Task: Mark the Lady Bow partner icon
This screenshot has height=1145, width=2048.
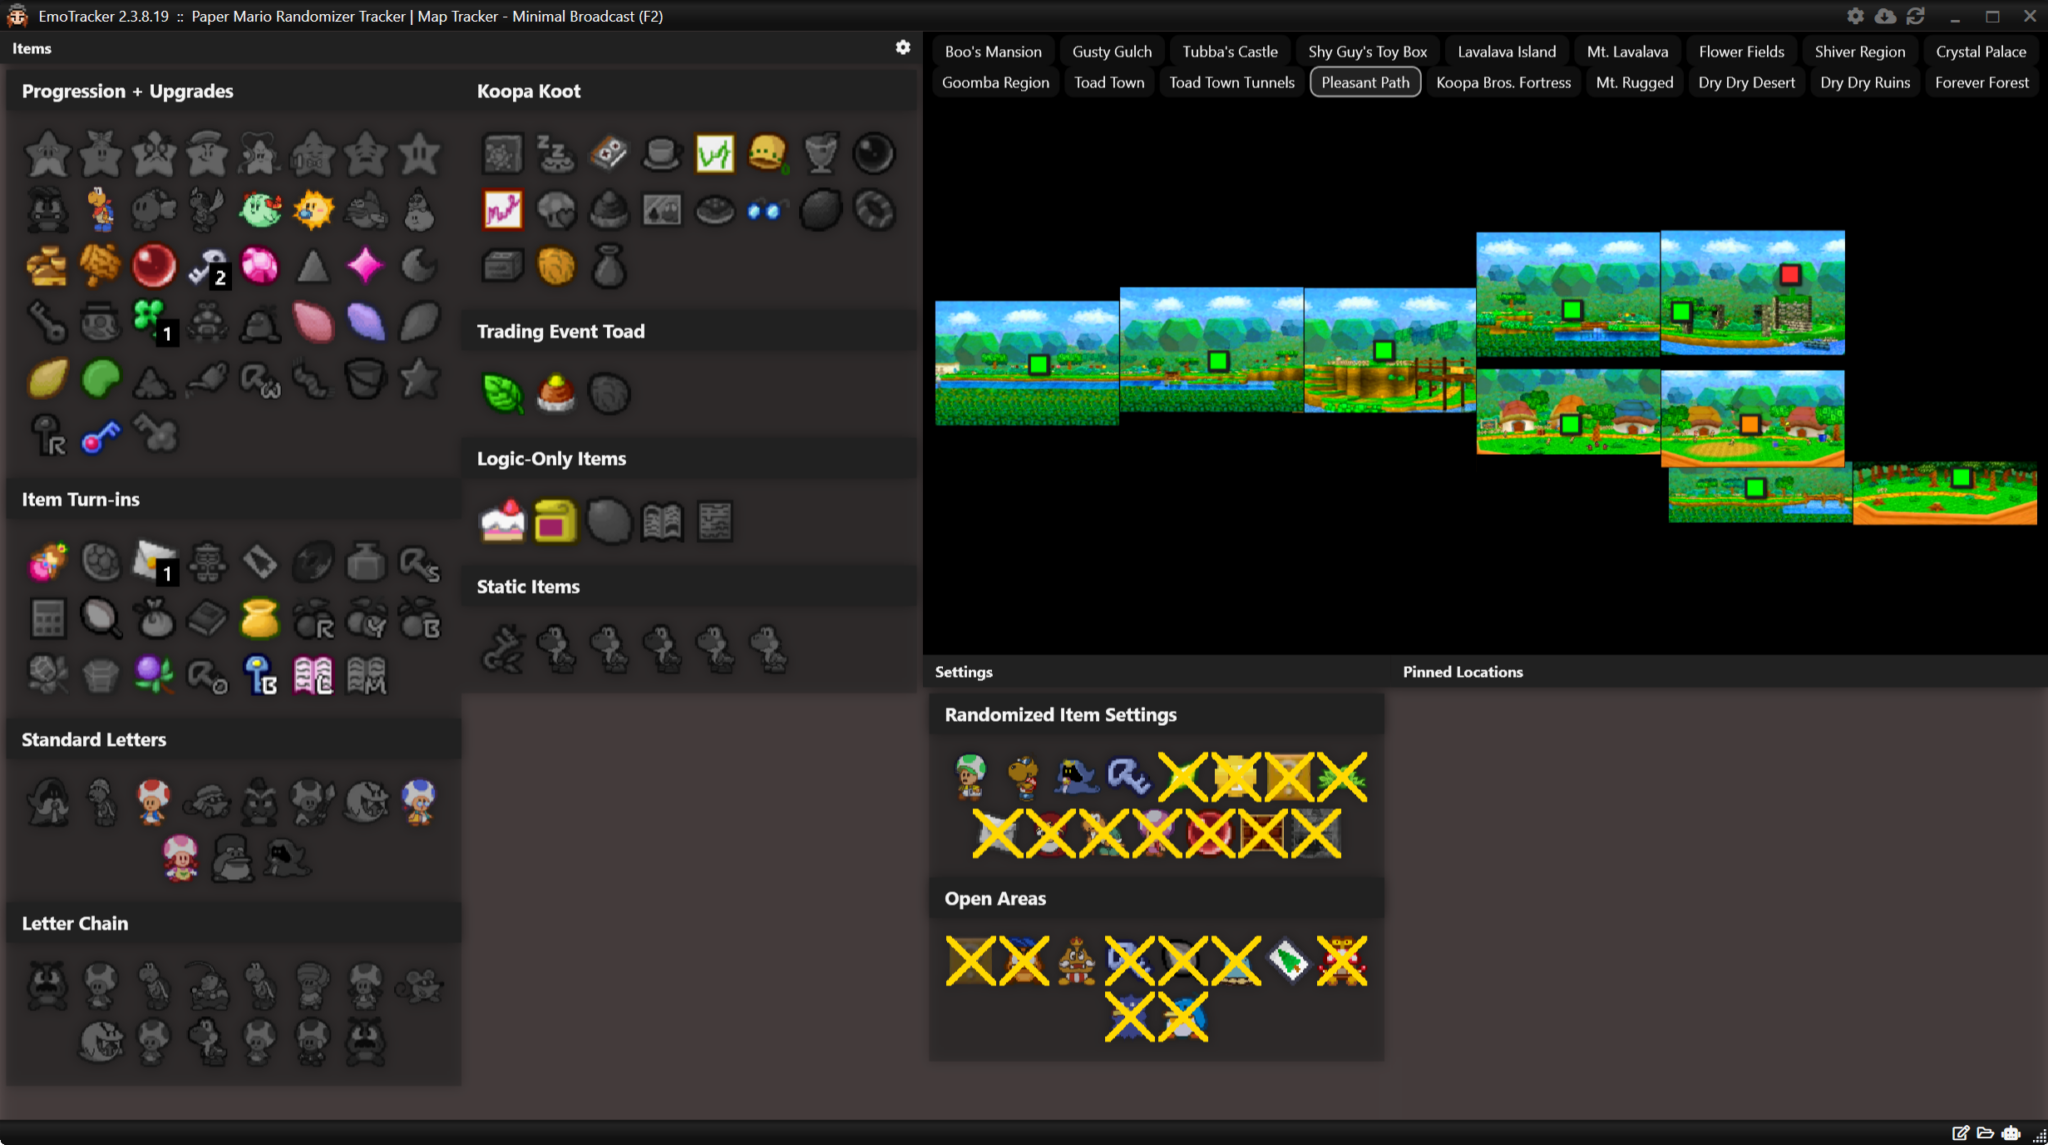Action: pyautogui.click(x=260, y=210)
